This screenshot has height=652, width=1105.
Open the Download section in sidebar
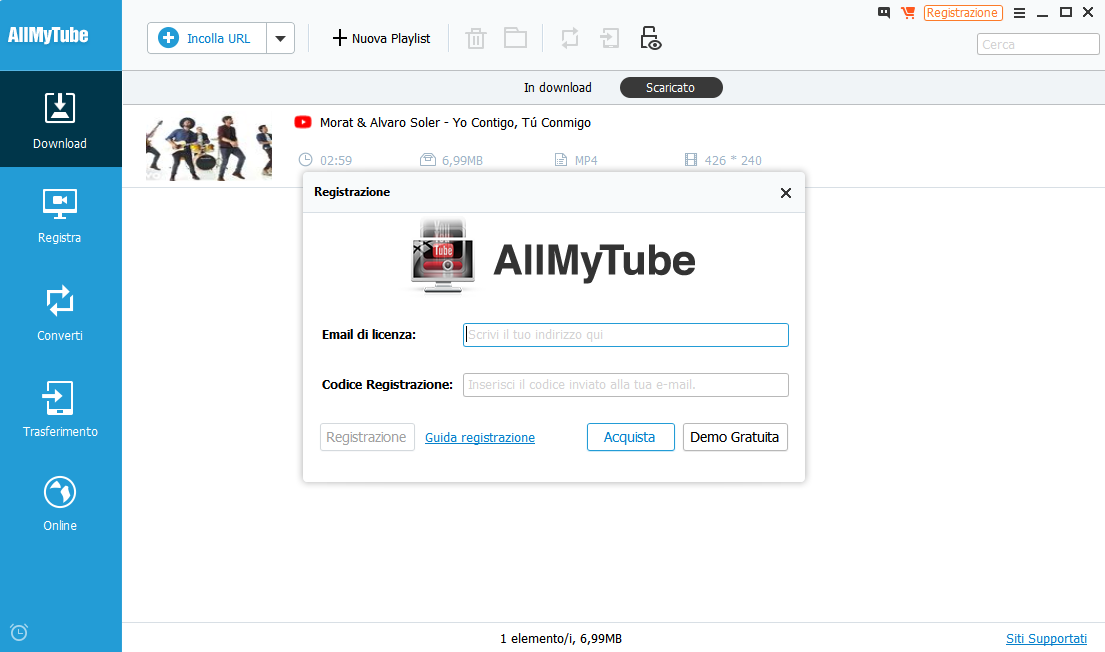tap(60, 120)
